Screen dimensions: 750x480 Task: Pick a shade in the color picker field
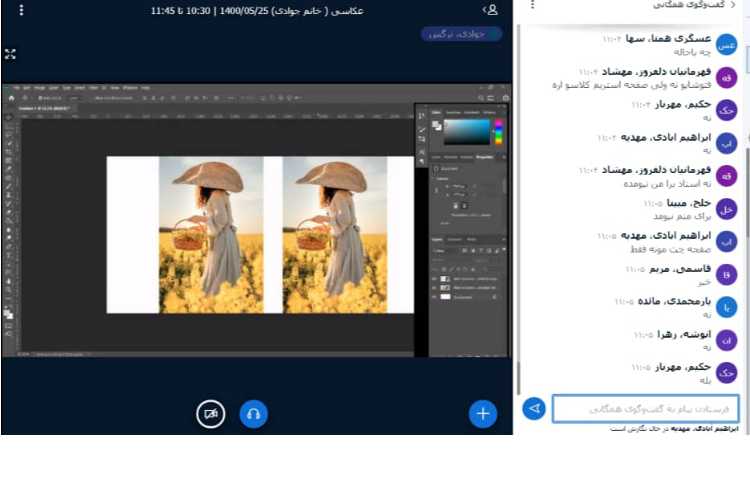coord(467,132)
